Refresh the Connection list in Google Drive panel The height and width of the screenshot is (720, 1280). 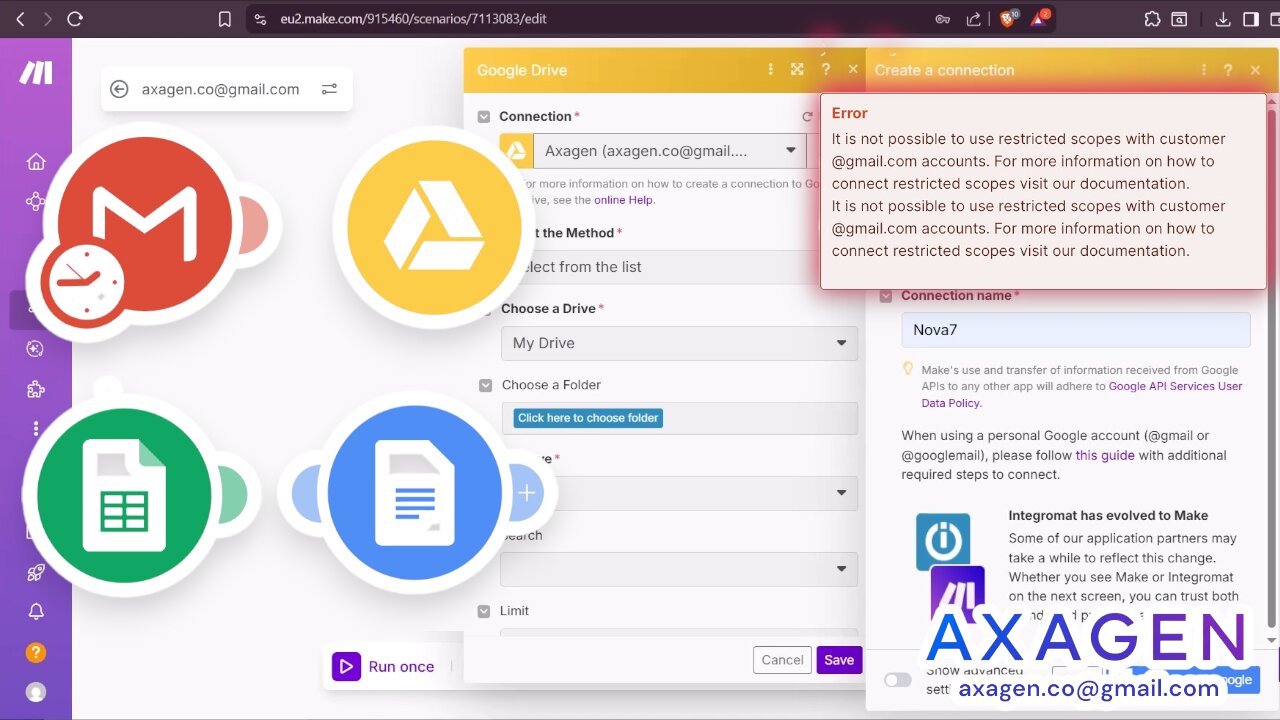click(807, 117)
